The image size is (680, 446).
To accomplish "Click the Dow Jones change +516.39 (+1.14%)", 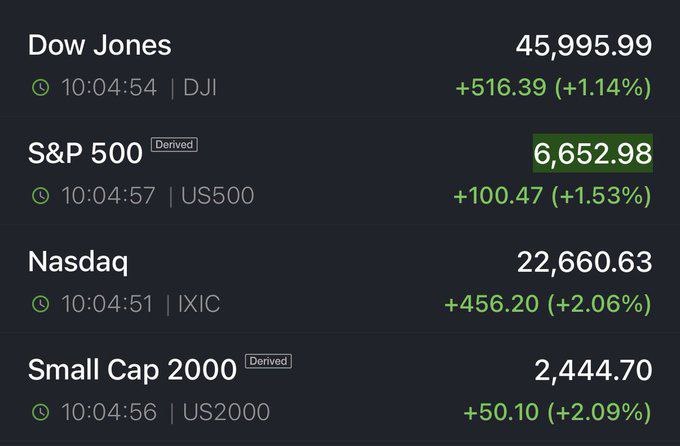I will click(553, 88).
